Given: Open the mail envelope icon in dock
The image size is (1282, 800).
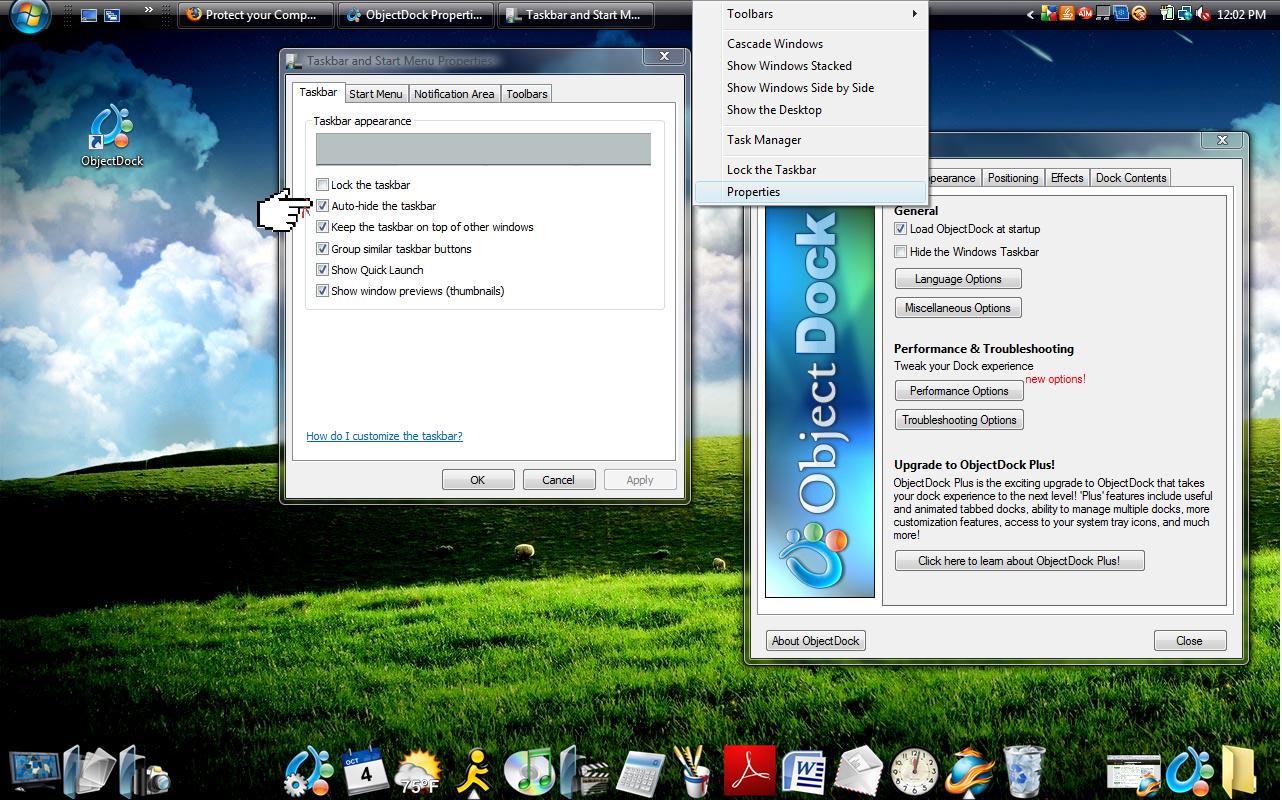Looking at the screenshot, I should coord(858,772).
